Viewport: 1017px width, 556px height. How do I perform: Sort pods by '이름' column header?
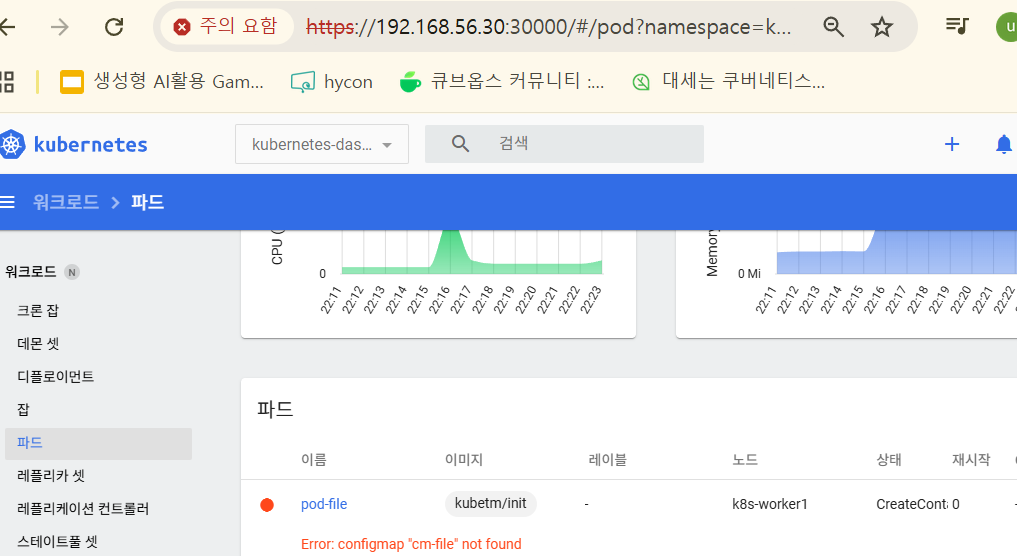[x=313, y=460]
